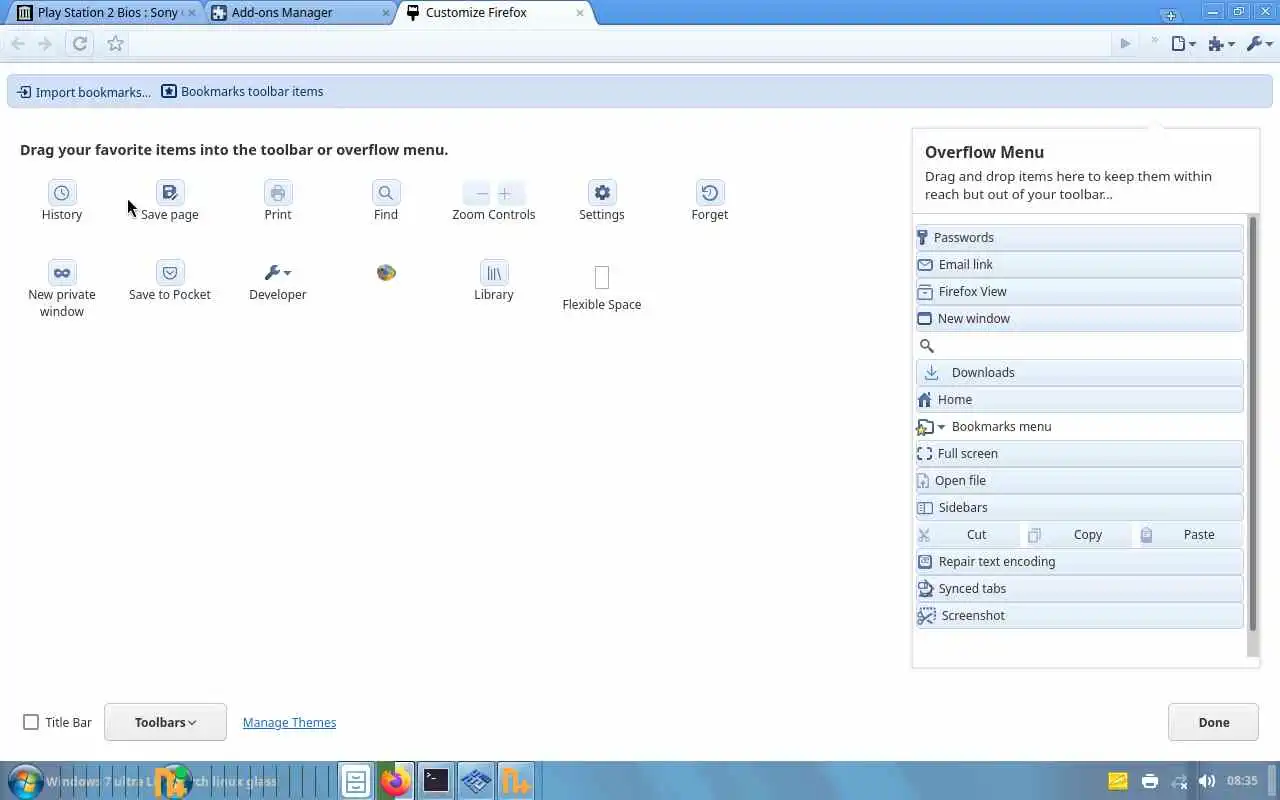
Task: Switch to the Add-ons Manager tab
Action: (x=300, y=13)
